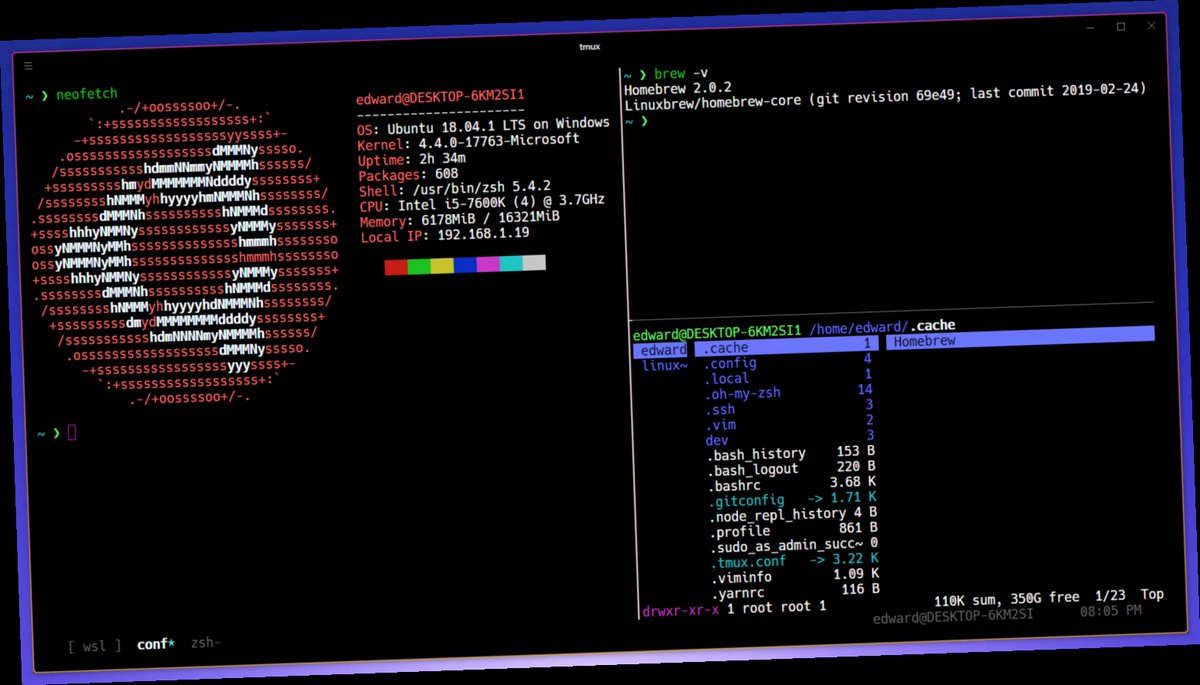This screenshot has width=1200, height=685.
Task: Select the .yarnrc file
Action: pyautogui.click(x=795, y=591)
